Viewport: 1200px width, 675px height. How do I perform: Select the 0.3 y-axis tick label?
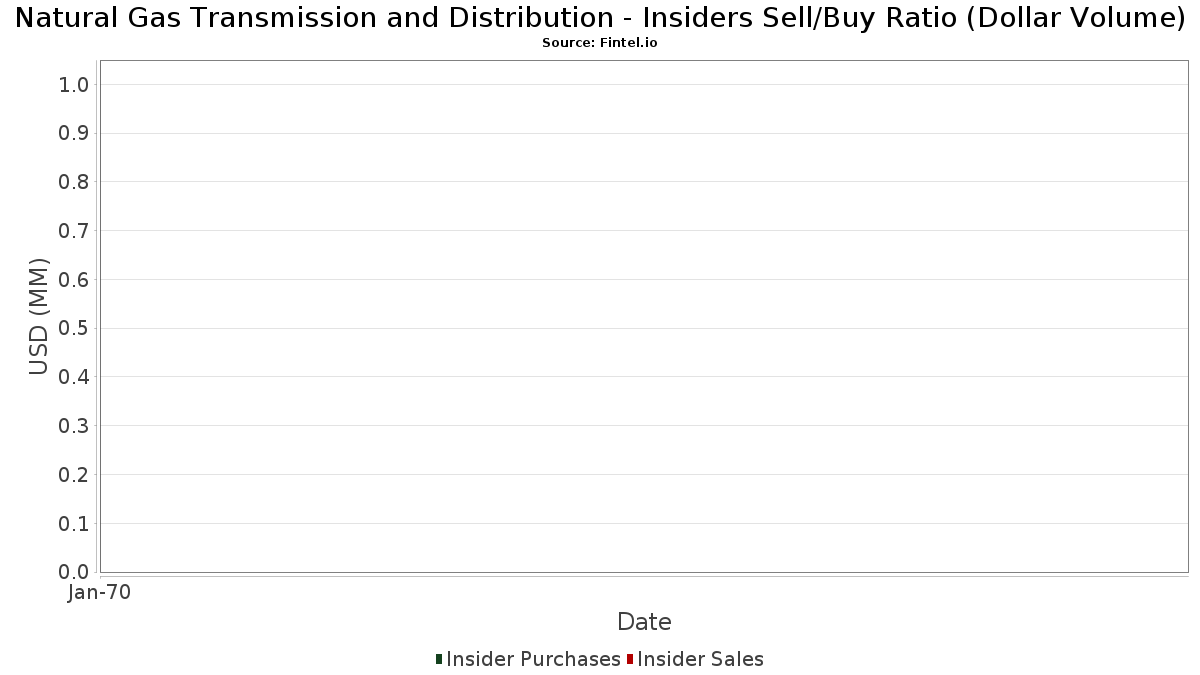(x=75, y=426)
